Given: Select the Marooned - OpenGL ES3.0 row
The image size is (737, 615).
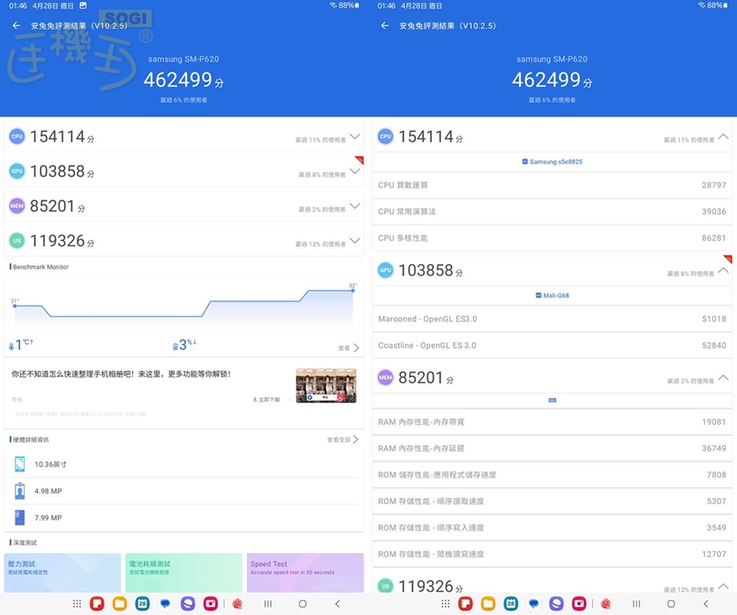Looking at the screenshot, I should point(552,319).
